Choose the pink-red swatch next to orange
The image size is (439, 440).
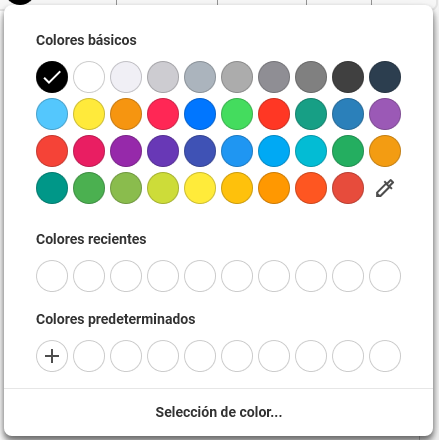(163, 114)
